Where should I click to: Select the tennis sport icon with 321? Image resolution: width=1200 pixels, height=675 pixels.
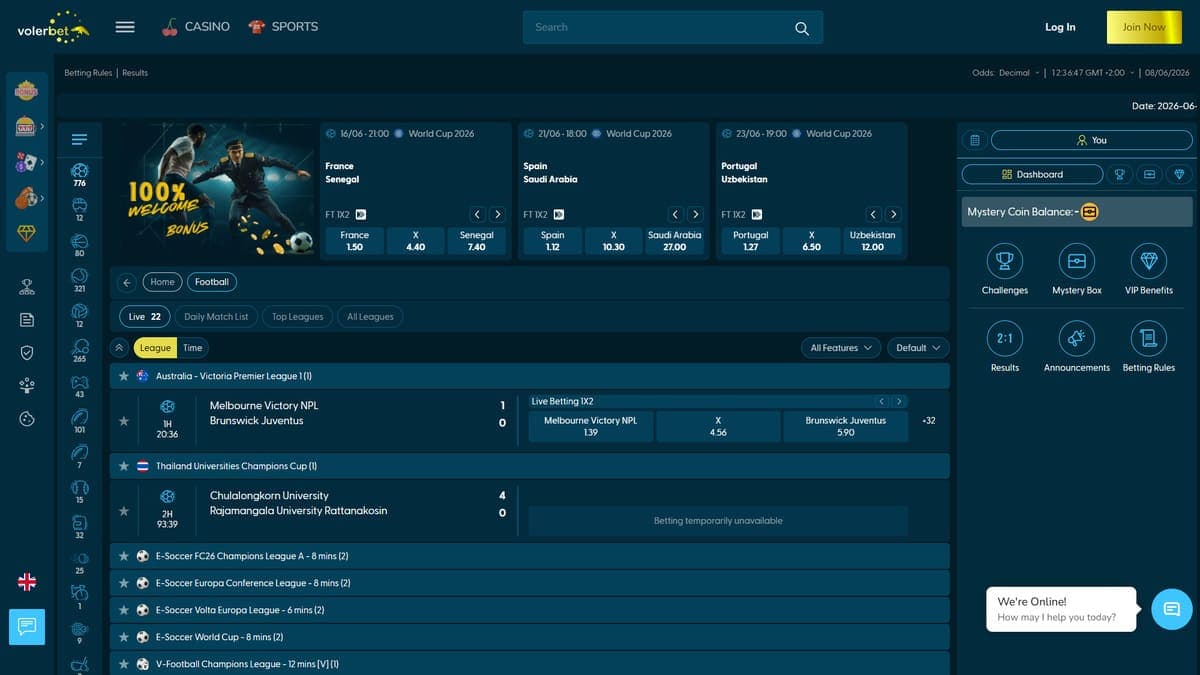80,280
